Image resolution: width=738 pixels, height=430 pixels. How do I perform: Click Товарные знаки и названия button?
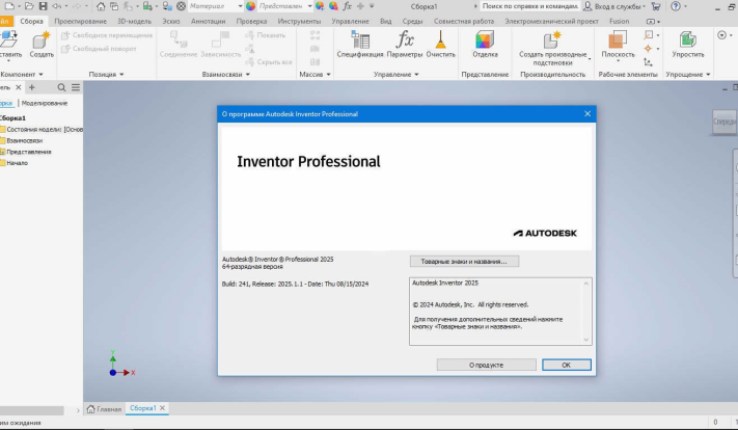tap(464, 261)
